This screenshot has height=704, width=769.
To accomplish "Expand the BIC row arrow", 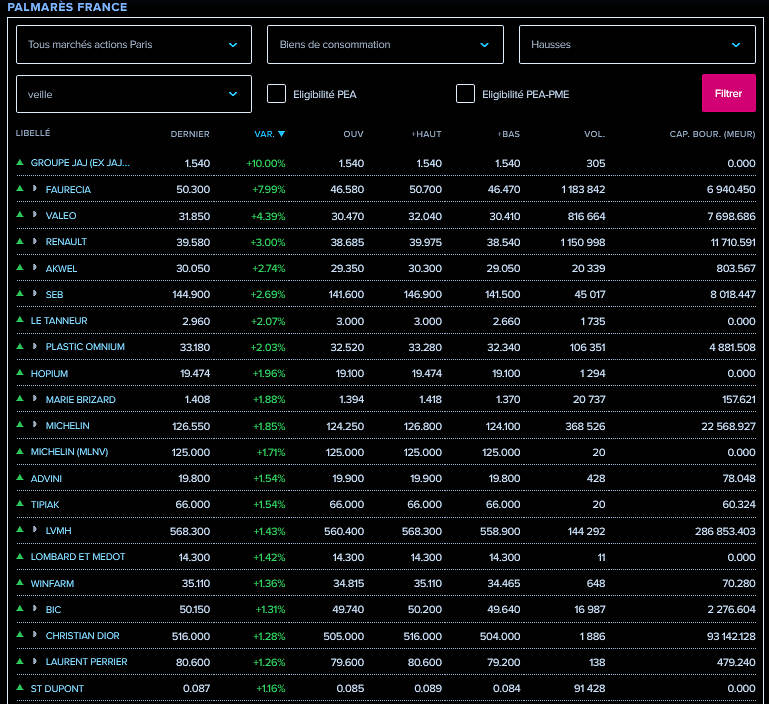I will pyautogui.click(x=34, y=608).
